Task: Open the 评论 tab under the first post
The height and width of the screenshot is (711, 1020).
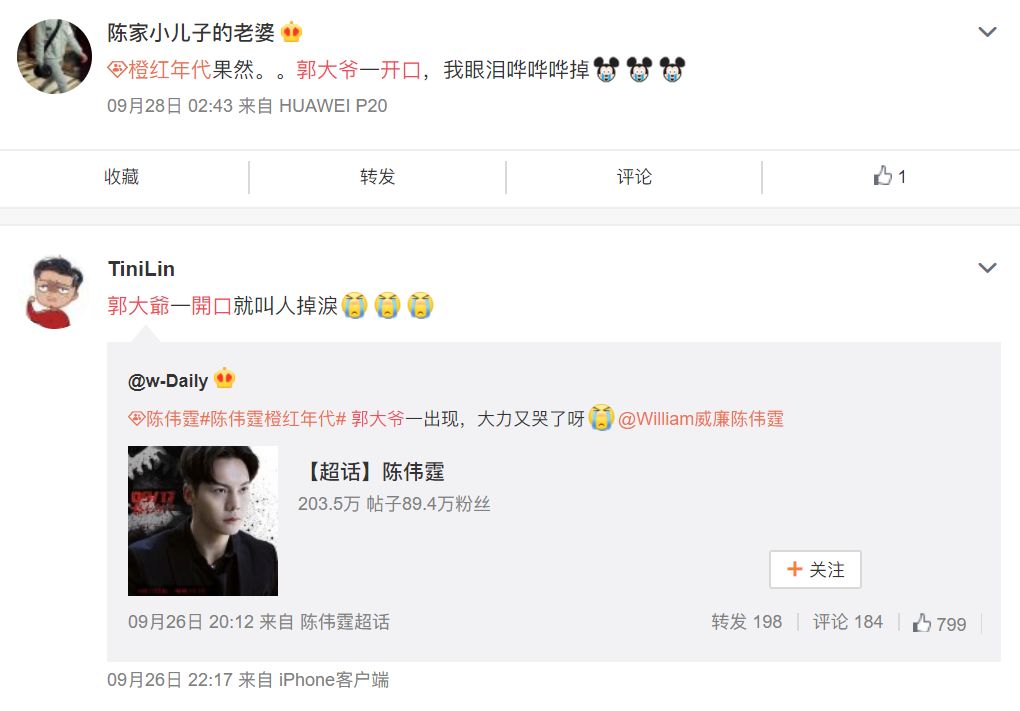Action: pos(634,177)
